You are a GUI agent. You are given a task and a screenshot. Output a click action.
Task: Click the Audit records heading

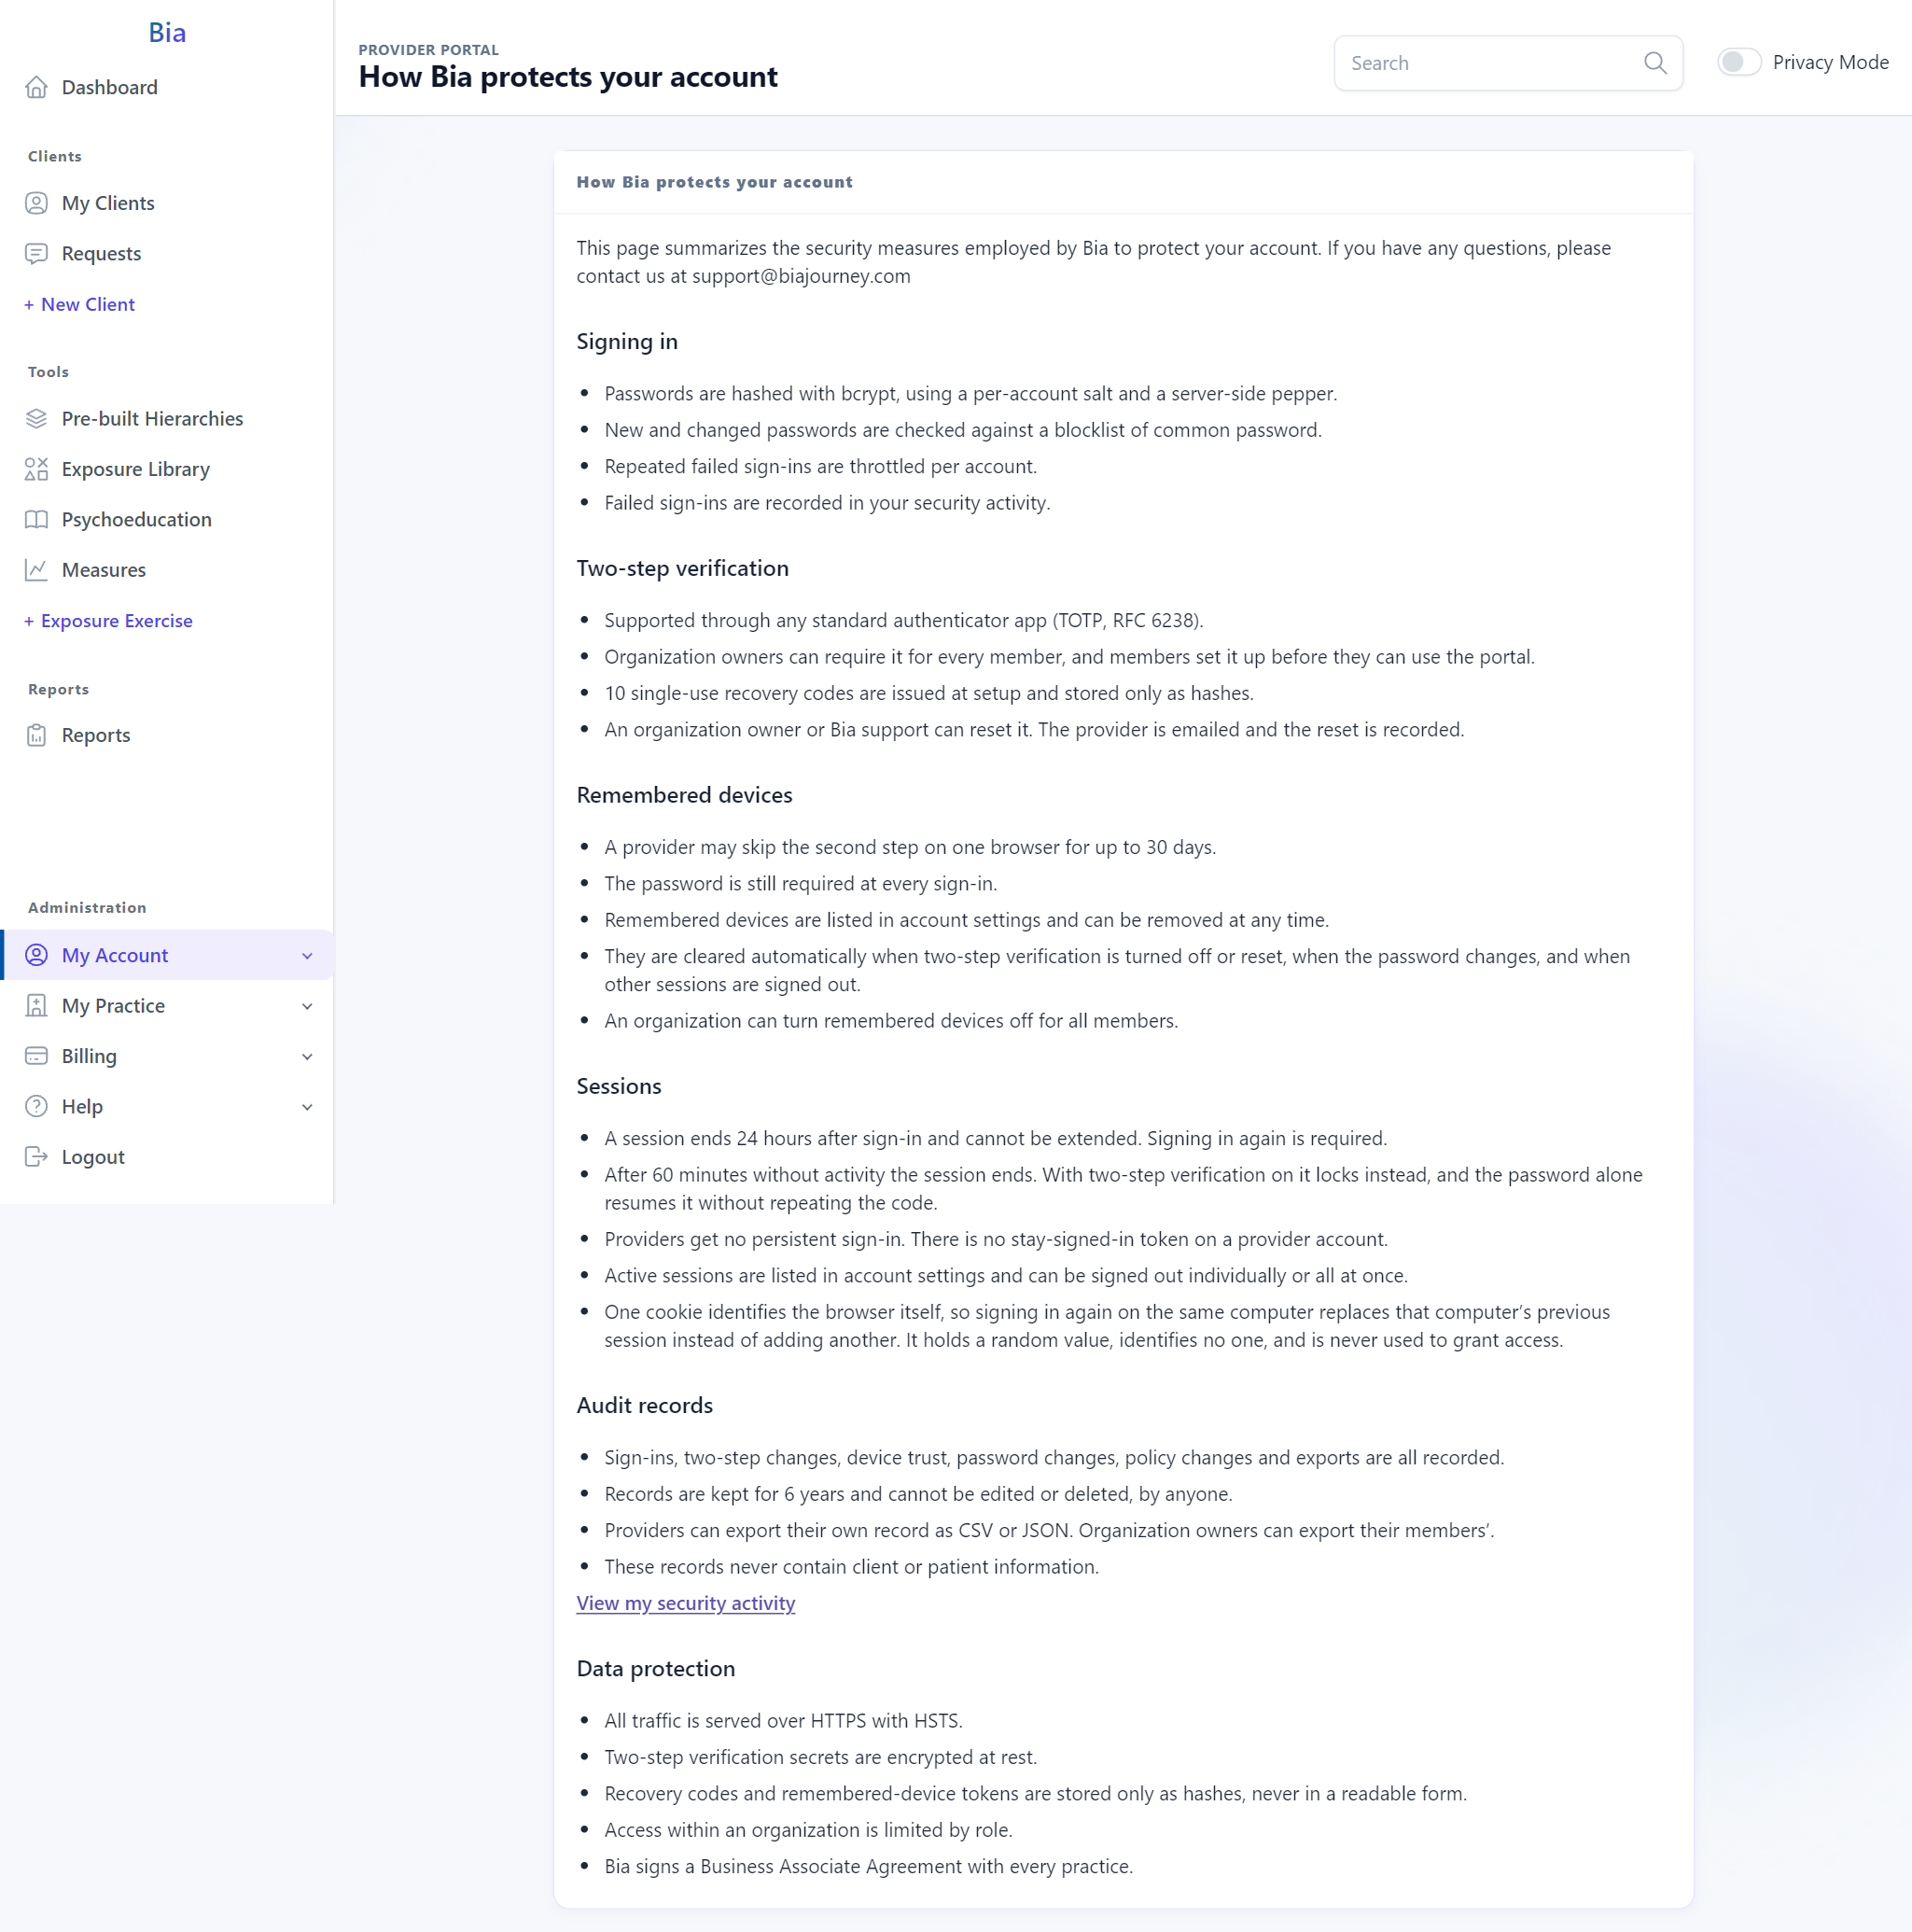point(645,1405)
